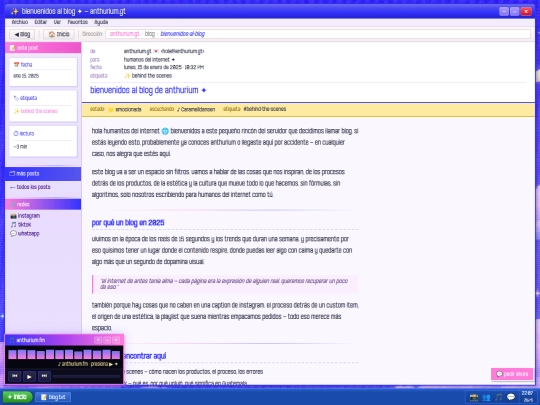Click the post title 'bienvenidos al blog de anthurium'
Screen dimensions: 540x405
coord(148,90)
